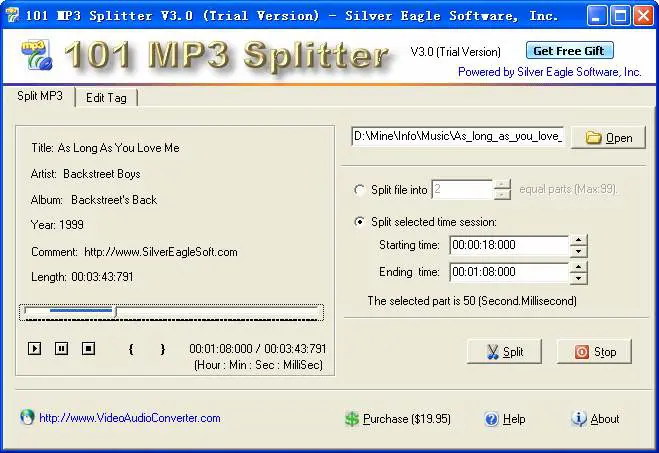Open the Edit Tag tab
Image resolution: width=659 pixels, height=453 pixels.
(x=106, y=98)
